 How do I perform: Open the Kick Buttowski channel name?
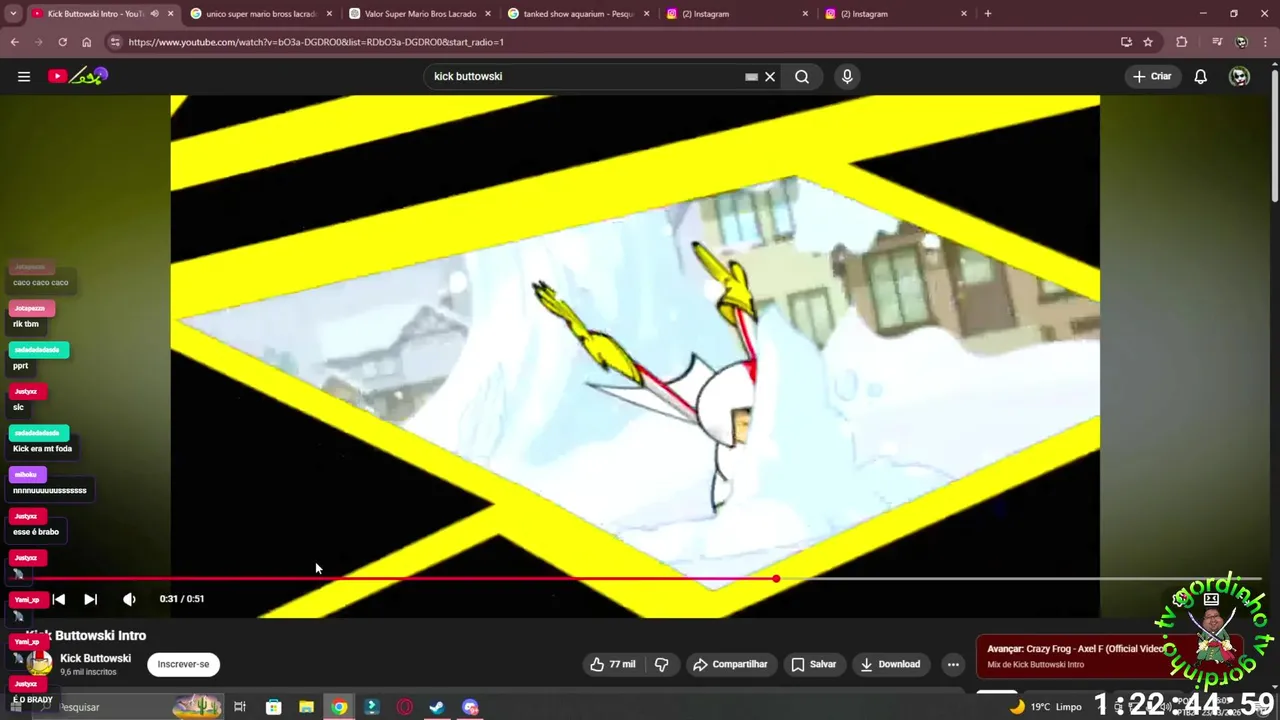(x=95, y=658)
